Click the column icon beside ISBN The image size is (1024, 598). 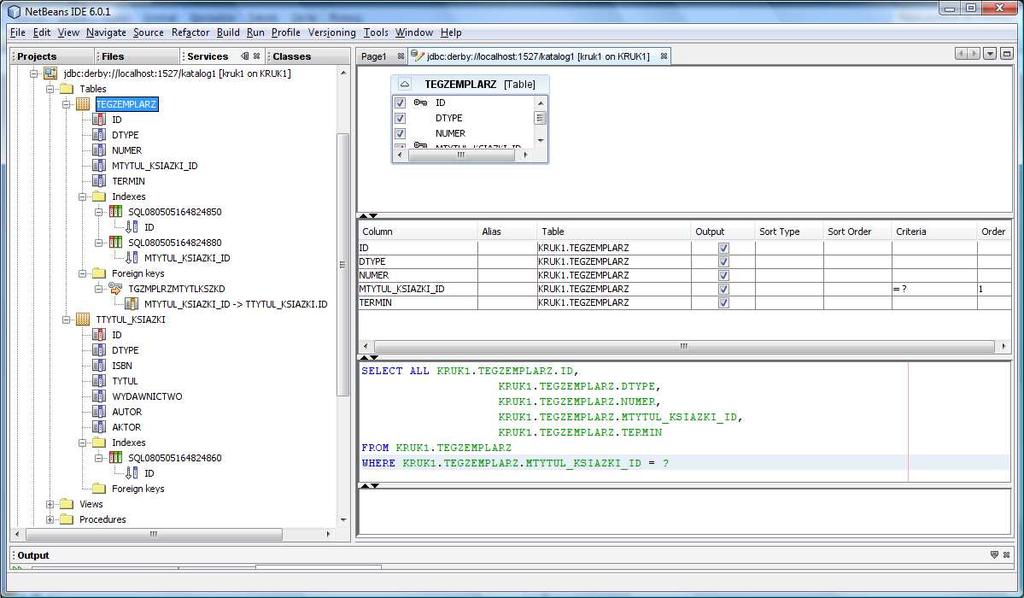pos(99,366)
